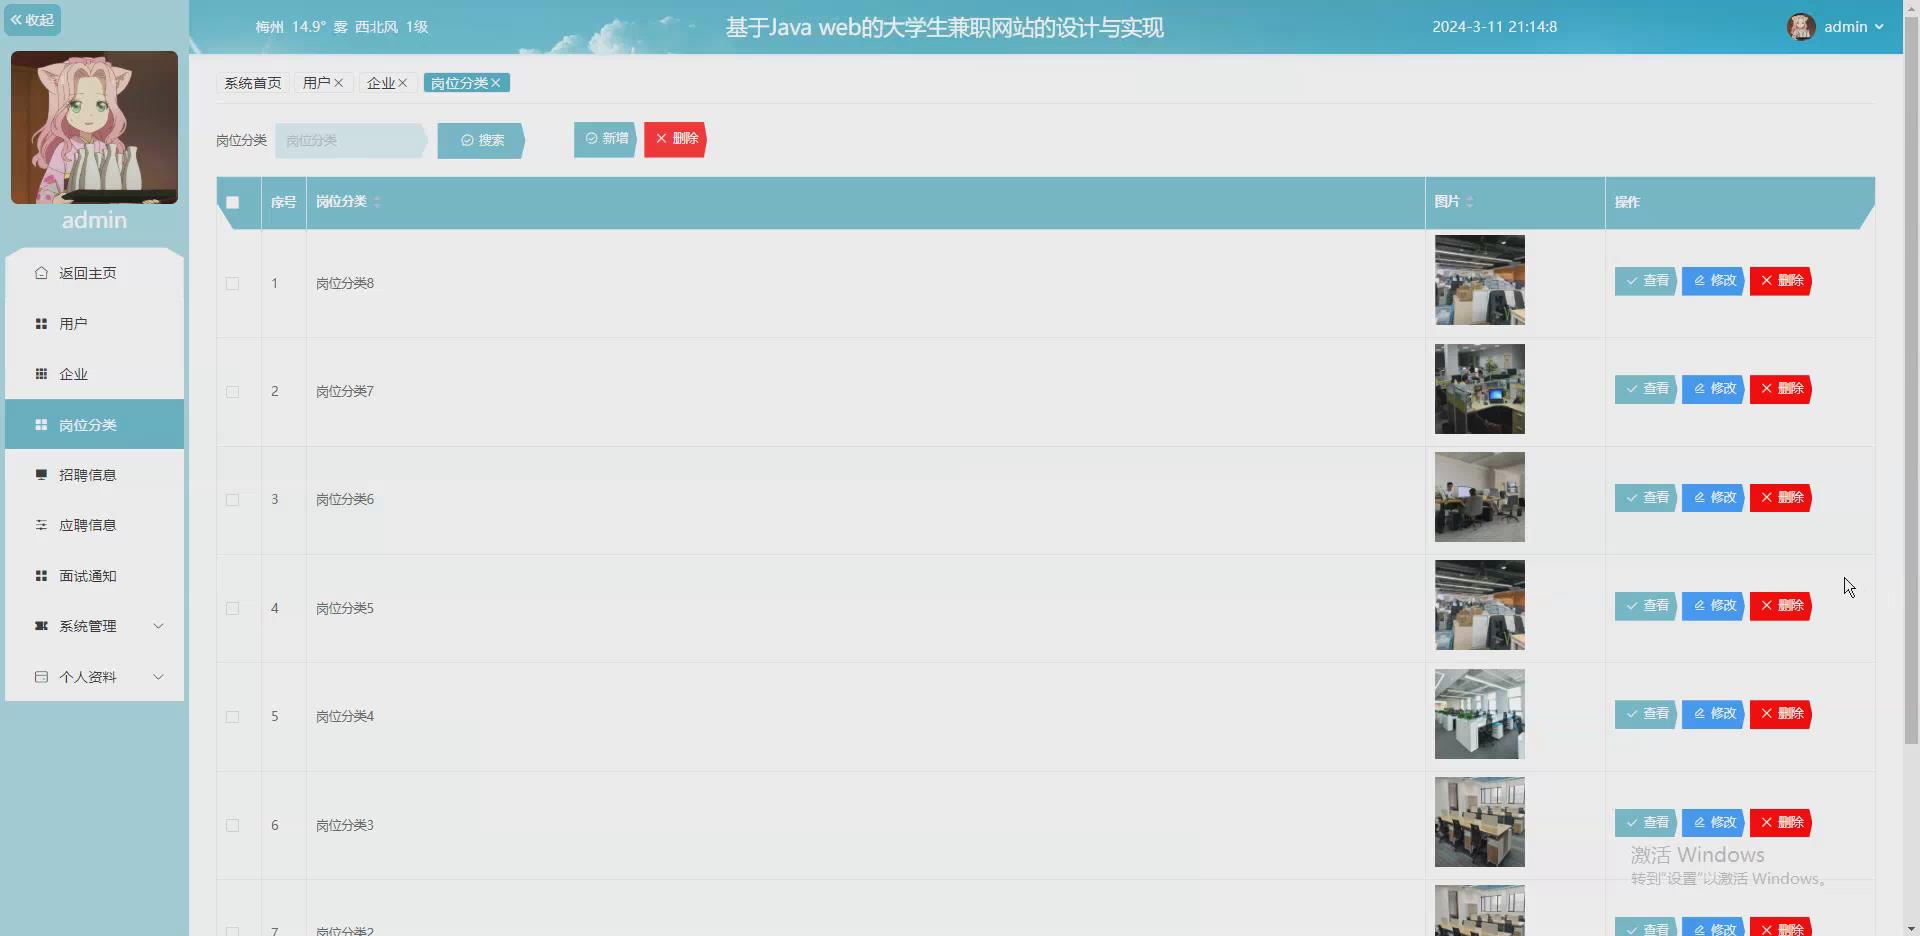Open the image thumbnail for 岗位分类3
1920x936 pixels.
tap(1480, 822)
